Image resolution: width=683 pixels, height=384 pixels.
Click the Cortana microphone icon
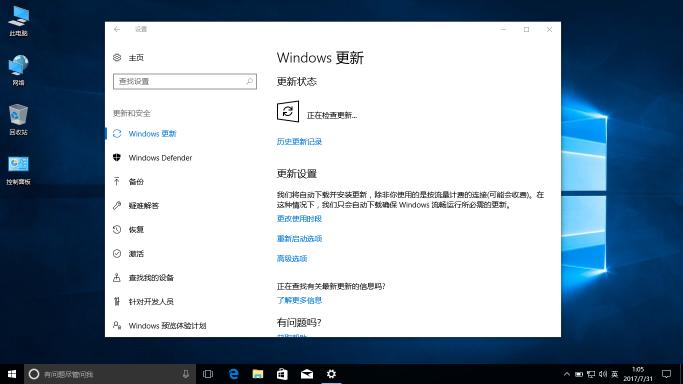tap(186, 374)
